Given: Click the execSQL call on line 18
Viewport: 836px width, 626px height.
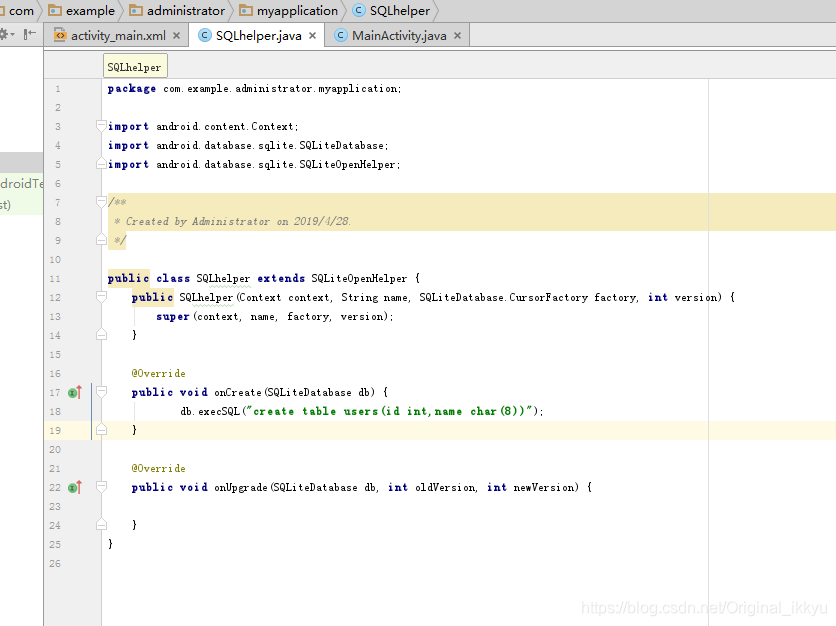Looking at the screenshot, I should click(219, 412).
